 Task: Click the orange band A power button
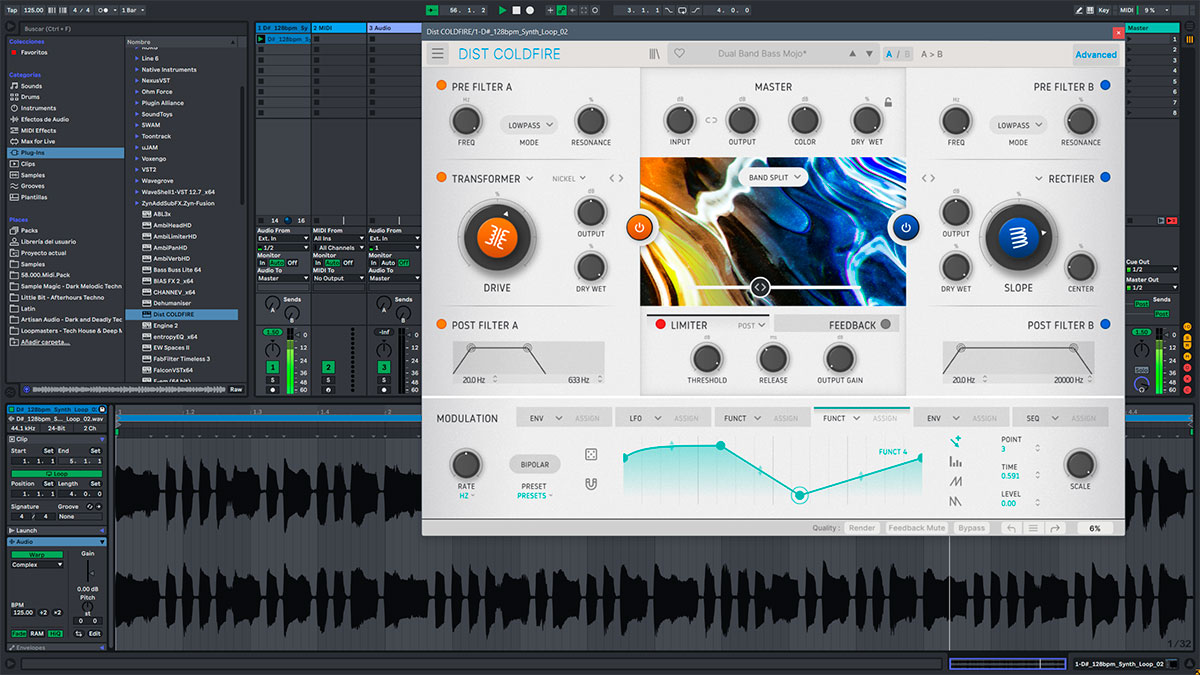(x=640, y=228)
